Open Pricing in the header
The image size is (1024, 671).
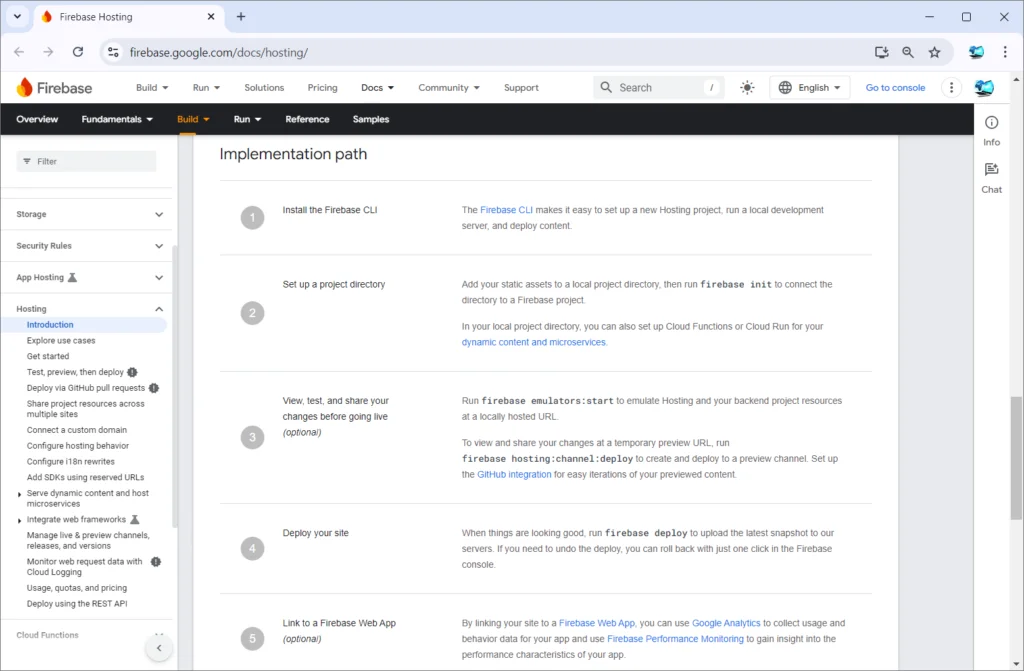(323, 88)
